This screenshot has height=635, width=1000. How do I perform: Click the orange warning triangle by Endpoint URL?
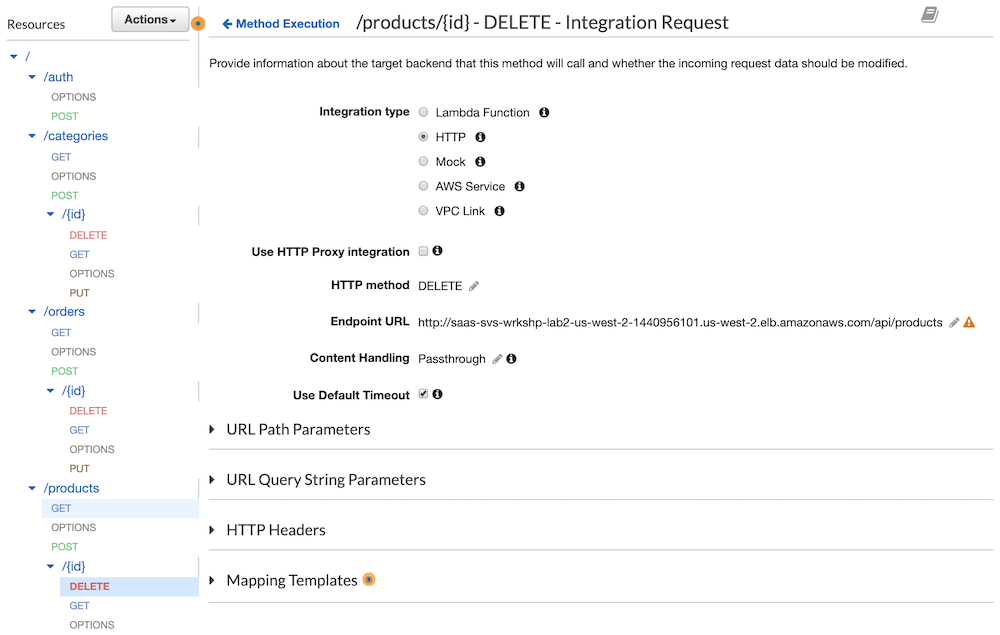969,322
